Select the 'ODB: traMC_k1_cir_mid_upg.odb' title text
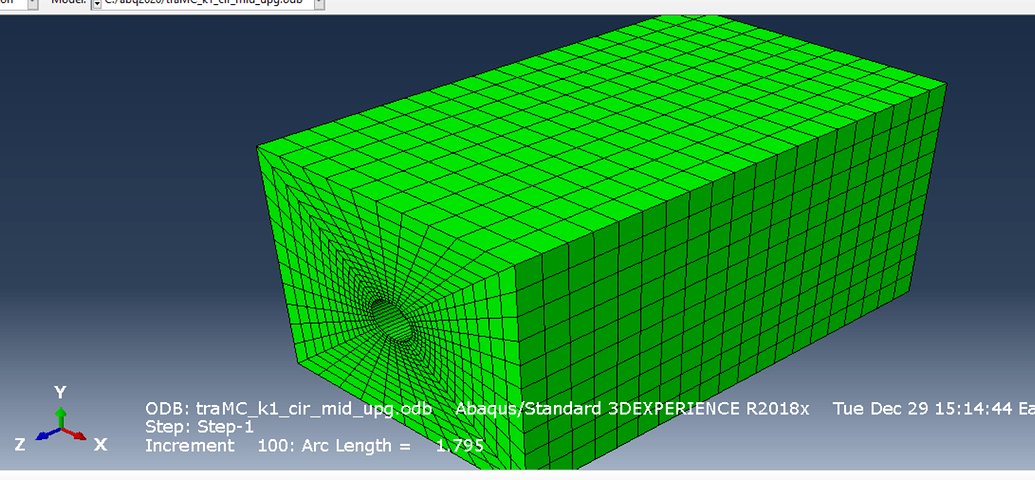 288,409
